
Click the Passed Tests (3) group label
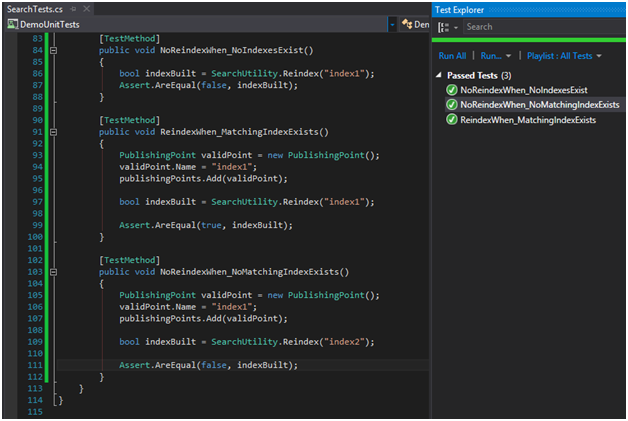point(479,75)
